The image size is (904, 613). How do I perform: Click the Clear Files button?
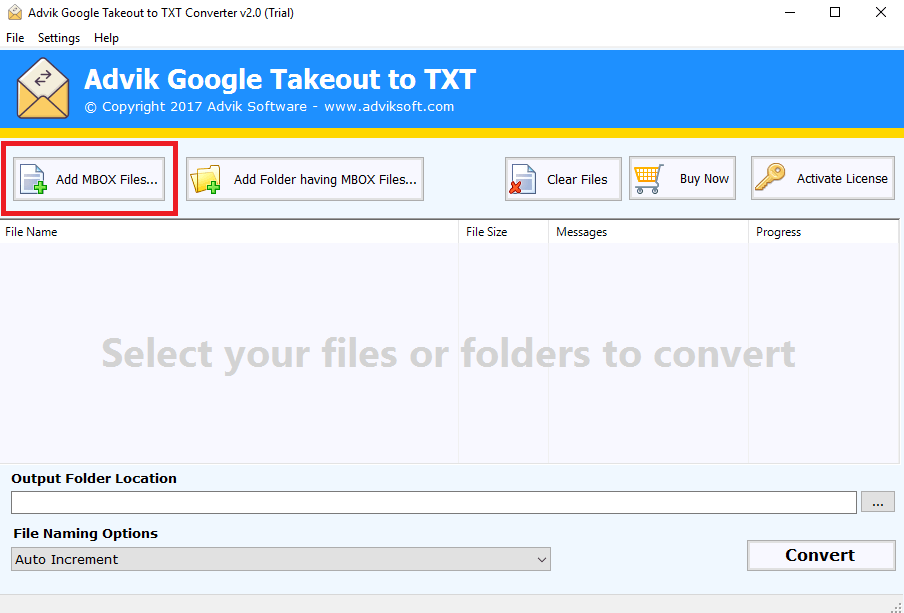tap(563, 179)
